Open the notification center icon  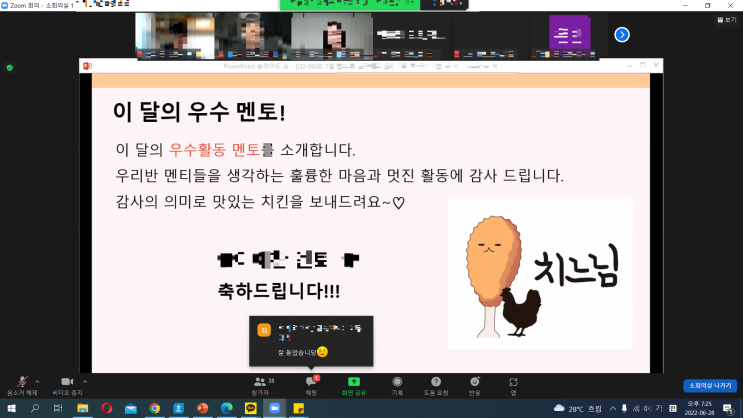pos(728,409)
